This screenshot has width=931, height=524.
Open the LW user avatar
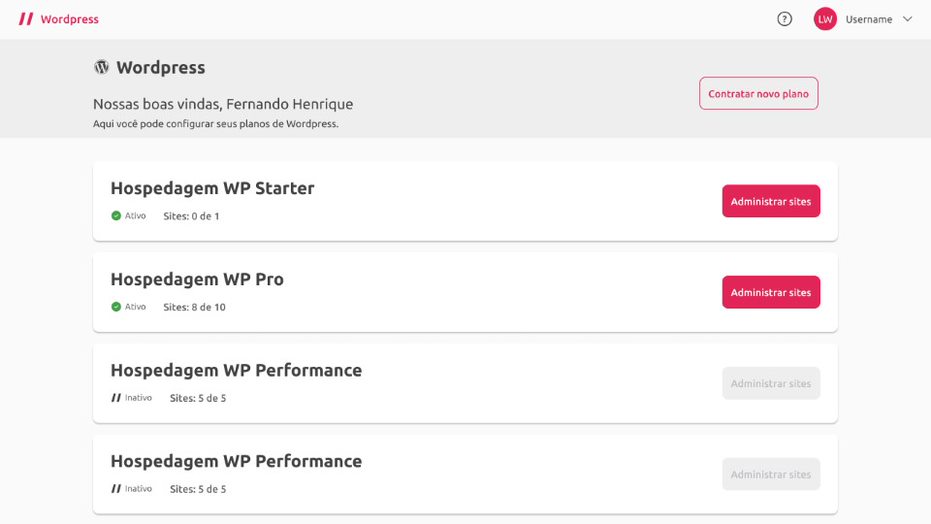(x=825, y=19)
